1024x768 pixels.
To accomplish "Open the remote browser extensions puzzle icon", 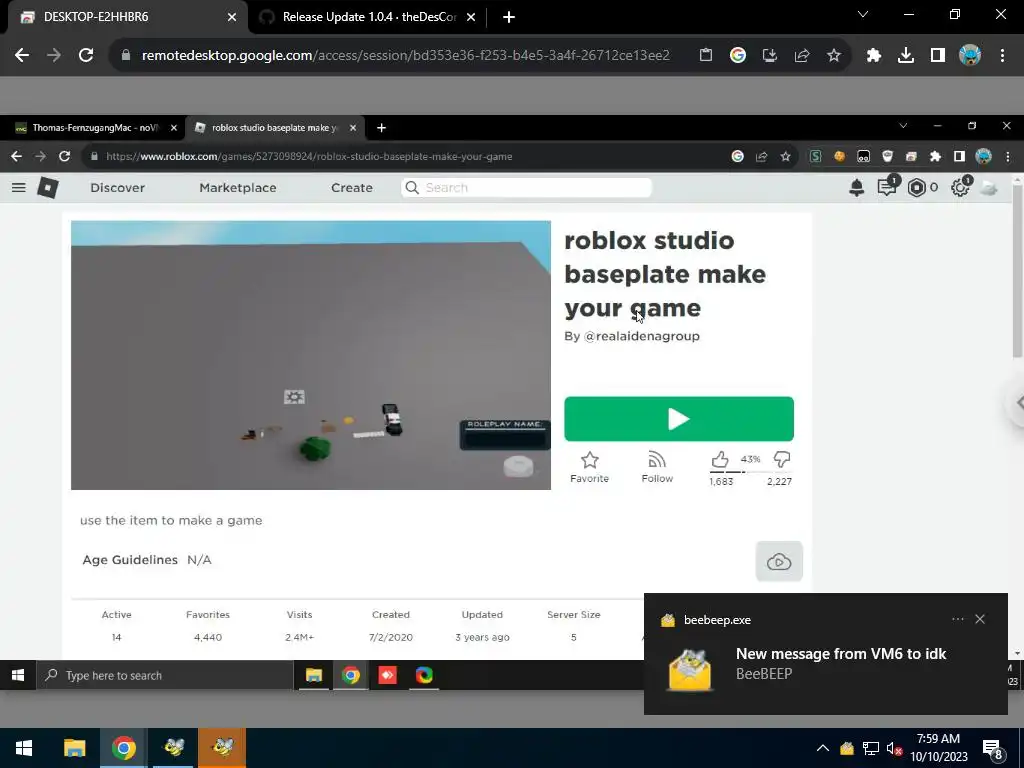I will [x=935, y=156].
